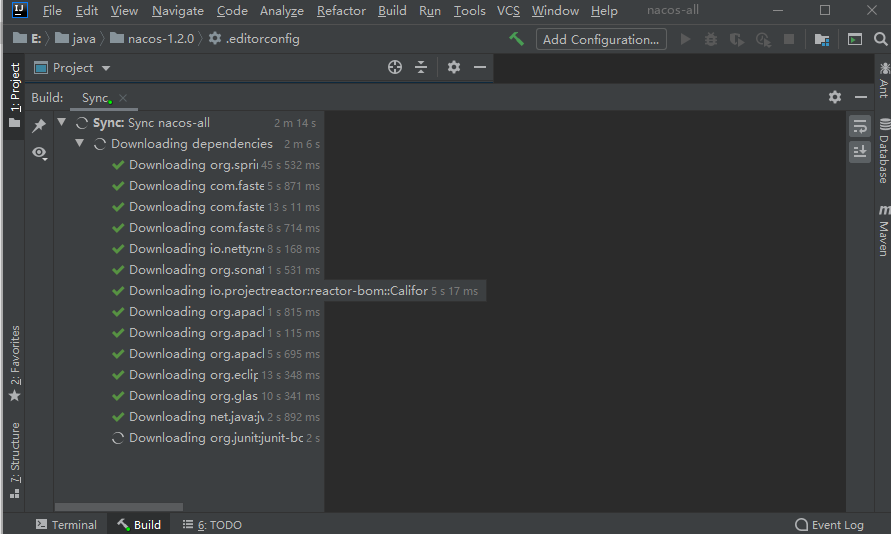Screen dimensions: 891x534
Task: Click the Debug bug icon in toolbar
Action: pyautogui.click(x=711, y=39)
